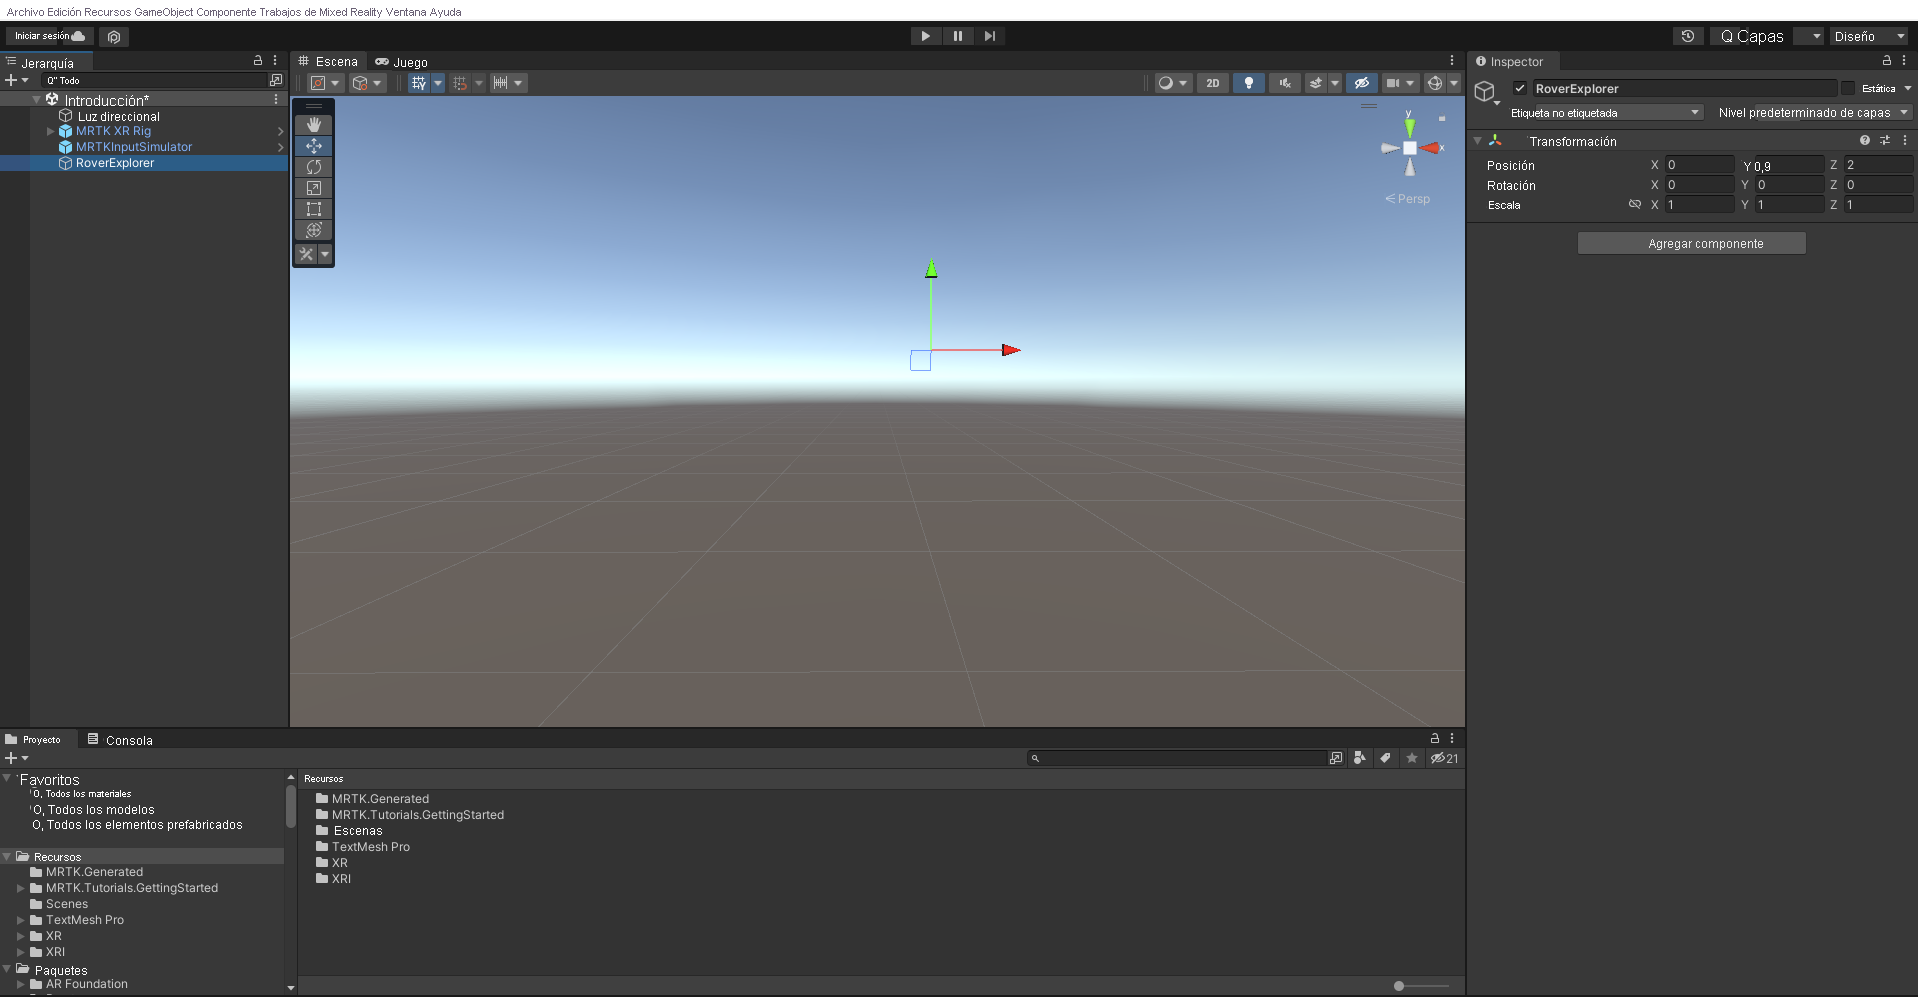Toggle scene audio mute icon

click(1285, 83)
